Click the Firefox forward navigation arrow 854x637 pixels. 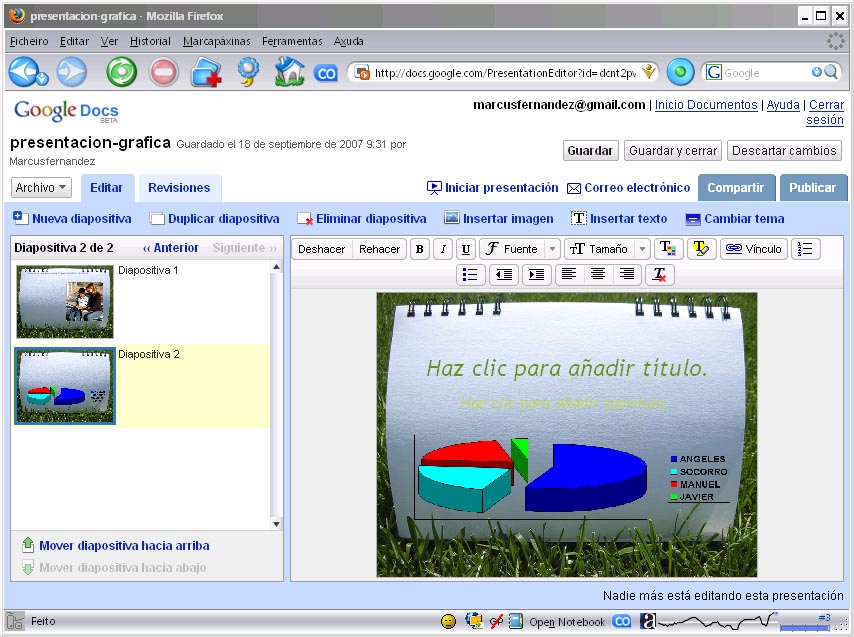[71, 72]
